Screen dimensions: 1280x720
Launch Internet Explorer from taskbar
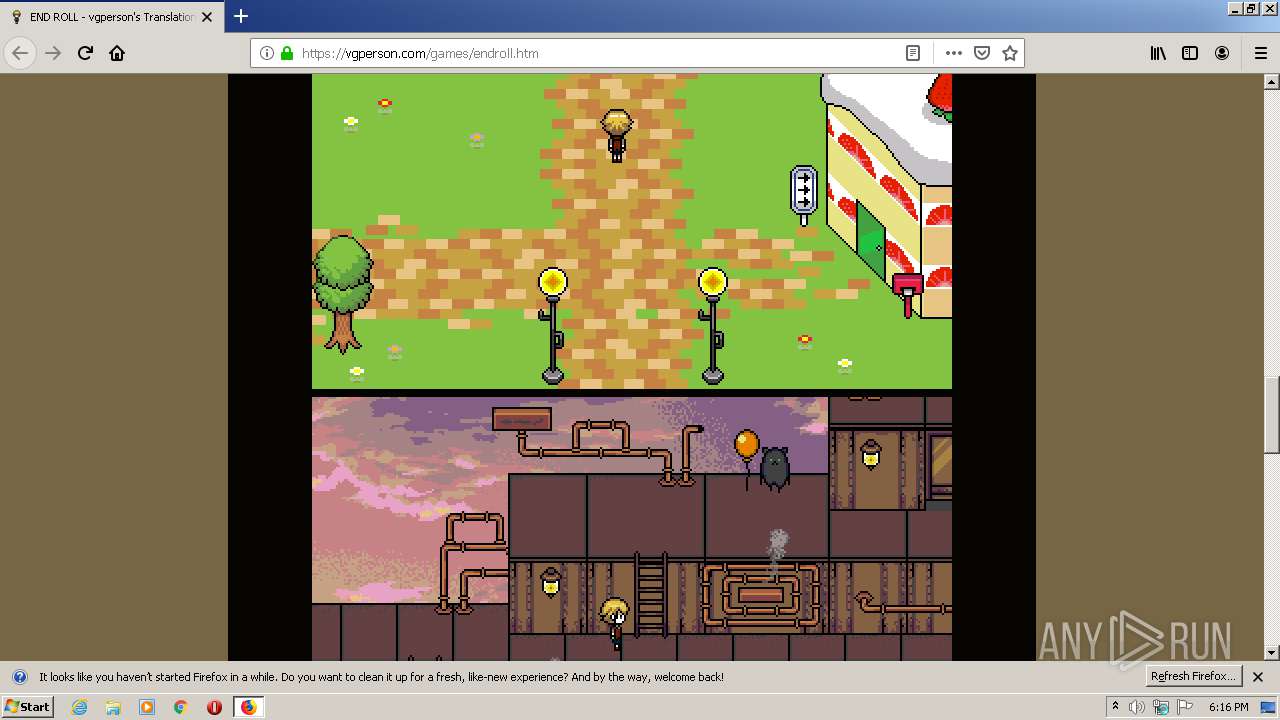(x=80, y=707)
